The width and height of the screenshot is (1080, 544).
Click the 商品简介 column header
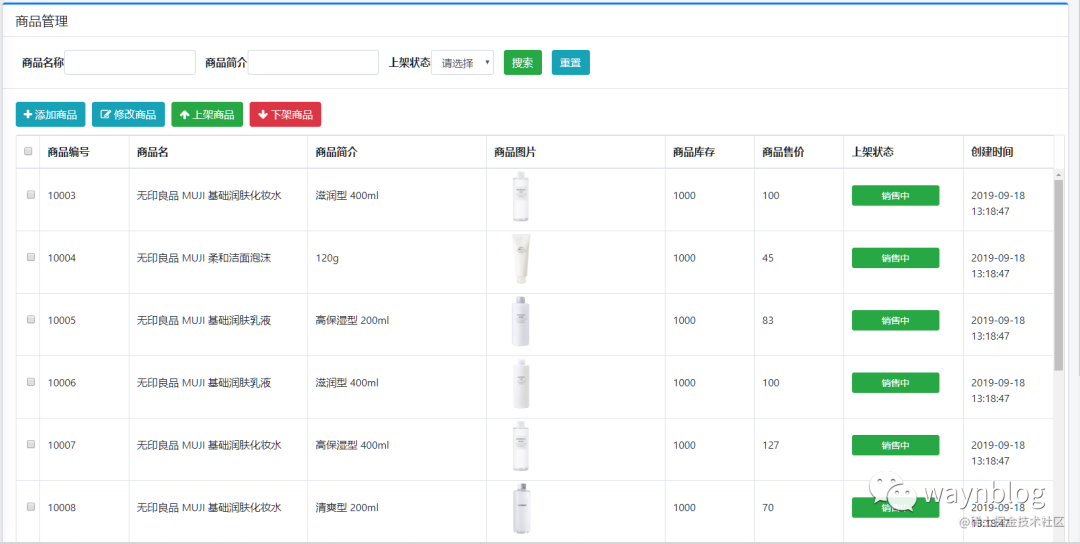pyautogui.click(x=336, y=152)
